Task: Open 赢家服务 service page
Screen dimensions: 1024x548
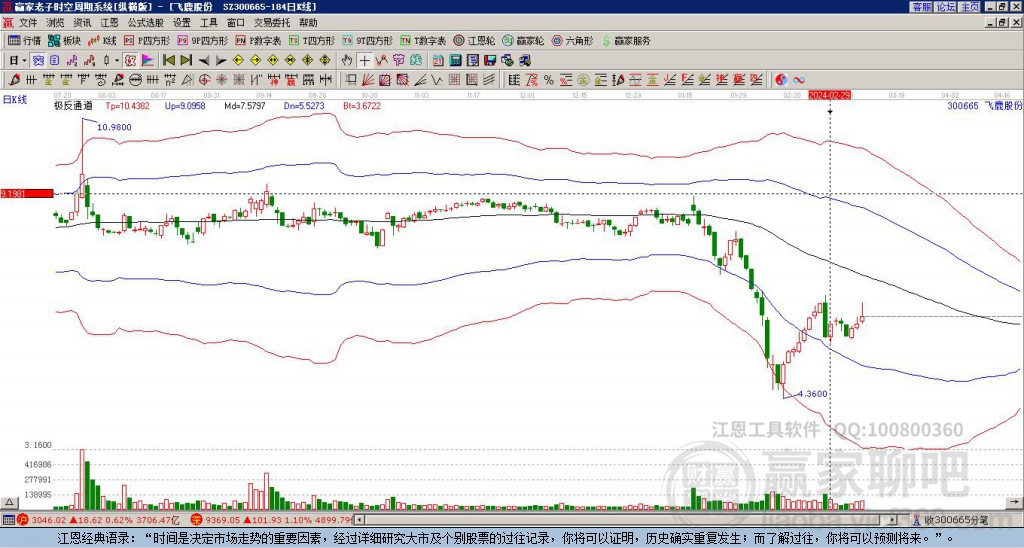Action: click(x=626, y=40)
